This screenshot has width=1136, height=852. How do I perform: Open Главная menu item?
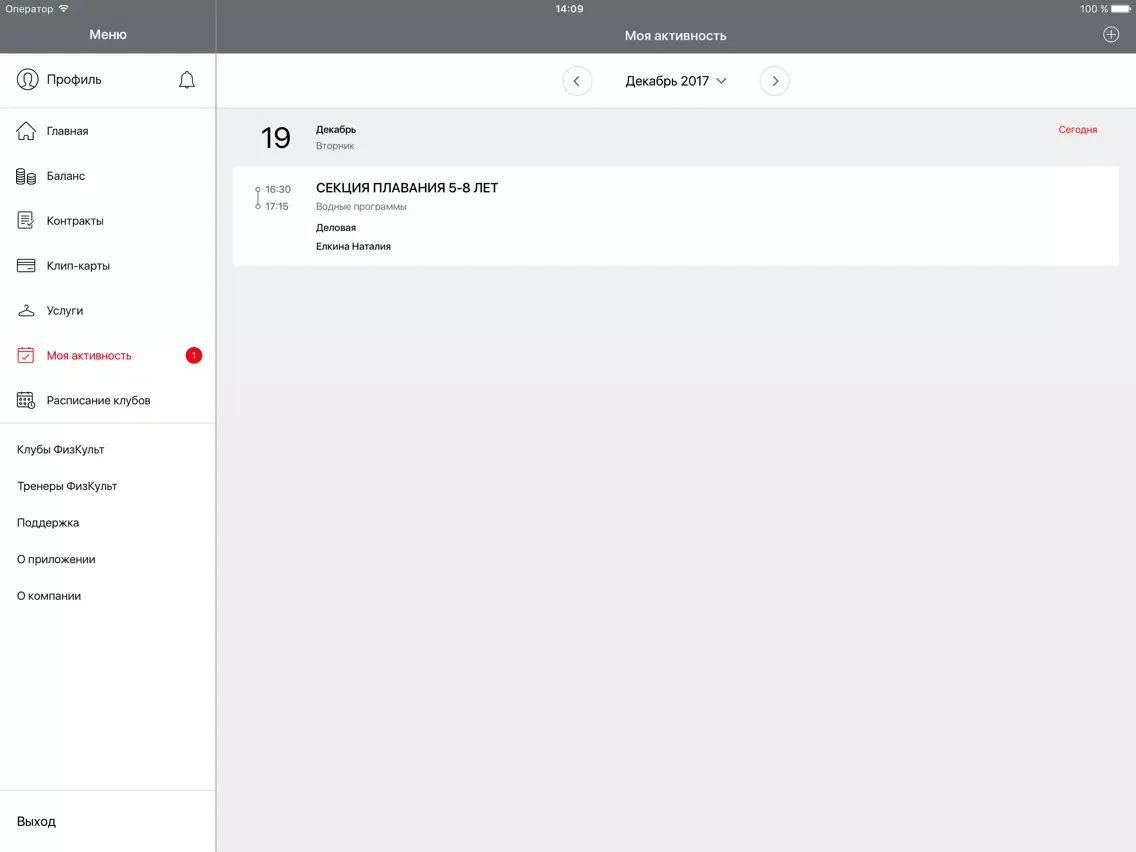tap(108, 131)
